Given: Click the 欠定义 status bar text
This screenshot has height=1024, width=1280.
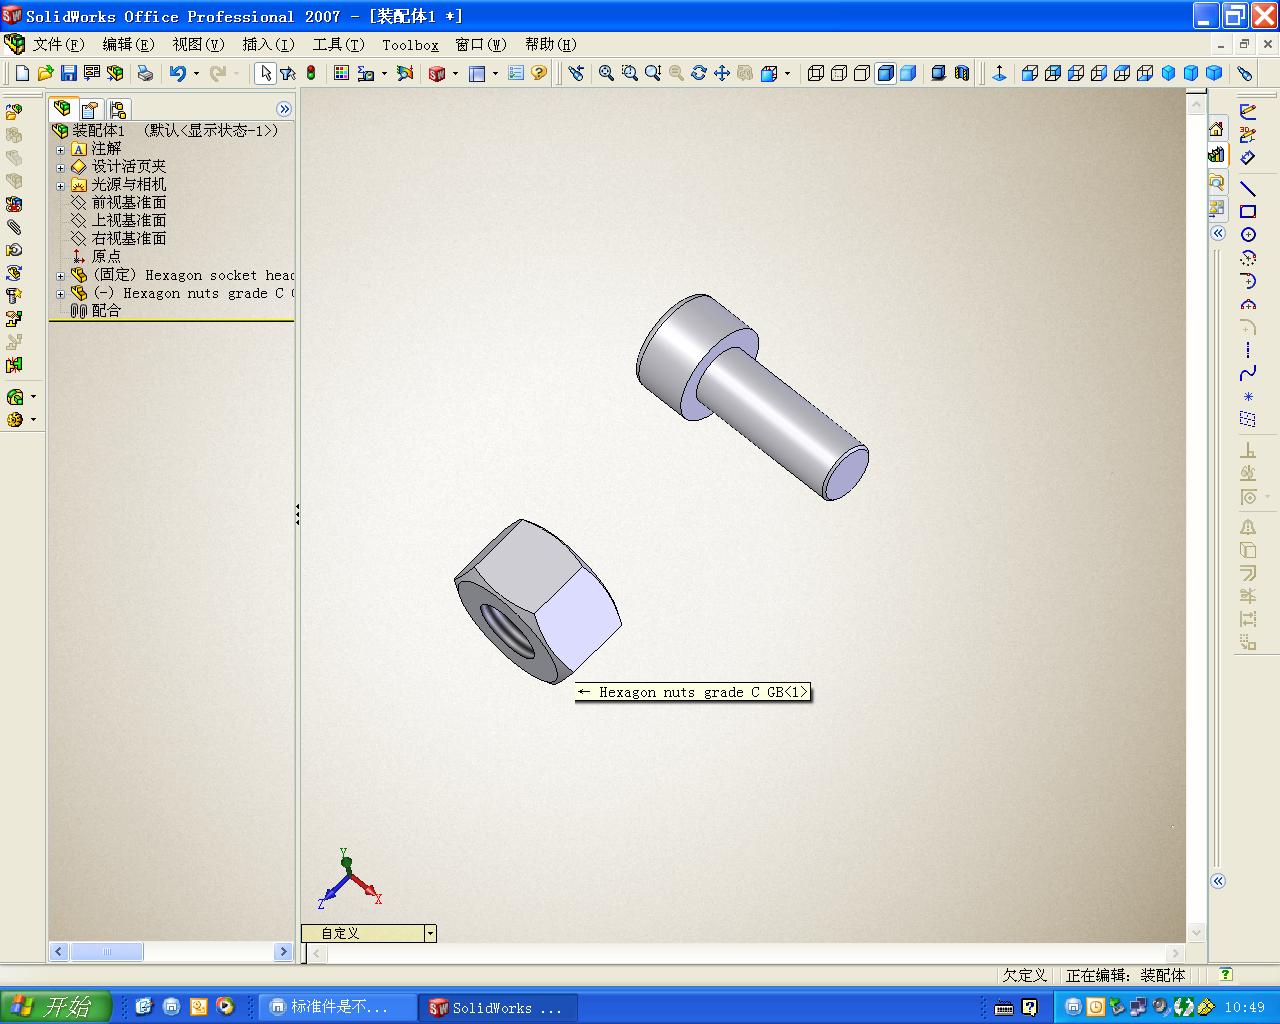Looking at the screenshot, I should point(1024,975).
